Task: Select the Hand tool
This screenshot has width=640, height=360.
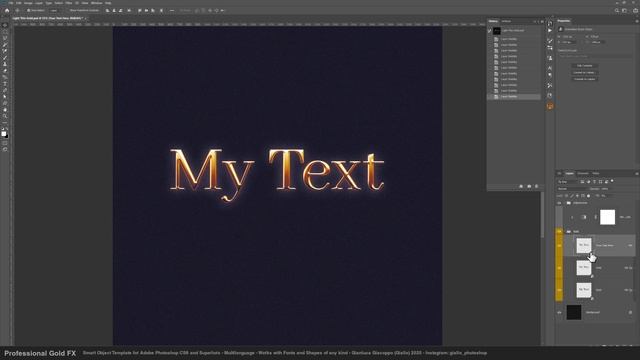Action: pyautogui.click(x=5, y=110)
